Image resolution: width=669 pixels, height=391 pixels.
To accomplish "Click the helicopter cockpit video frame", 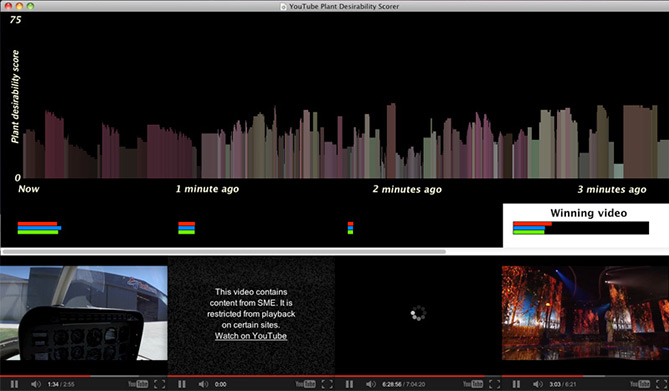I will pyautogui.click(x=84, y=313).
